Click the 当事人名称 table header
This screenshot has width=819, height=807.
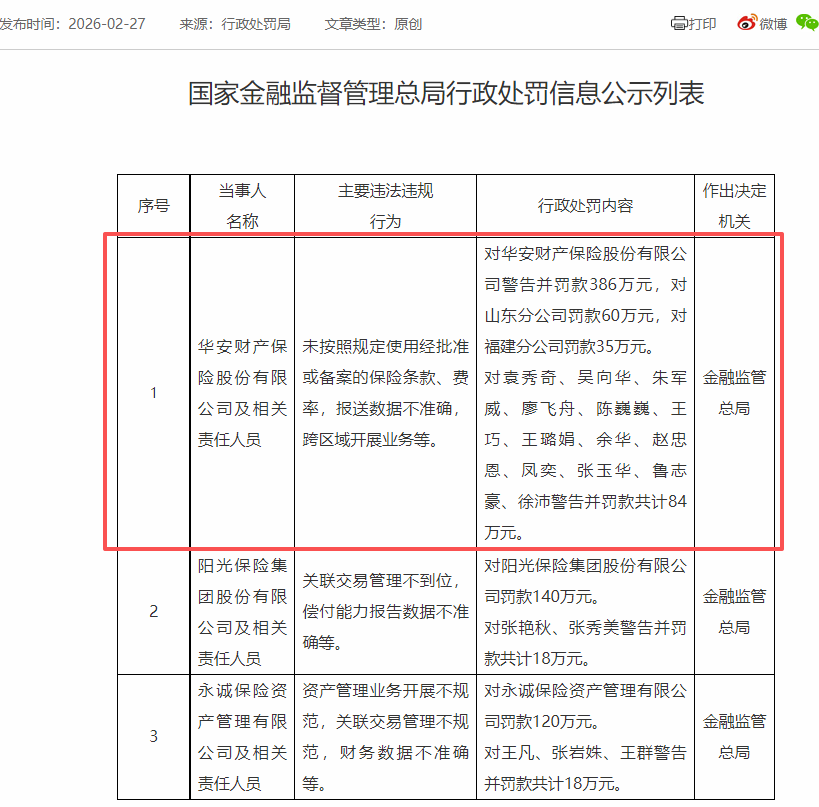(x=241, y=203)
